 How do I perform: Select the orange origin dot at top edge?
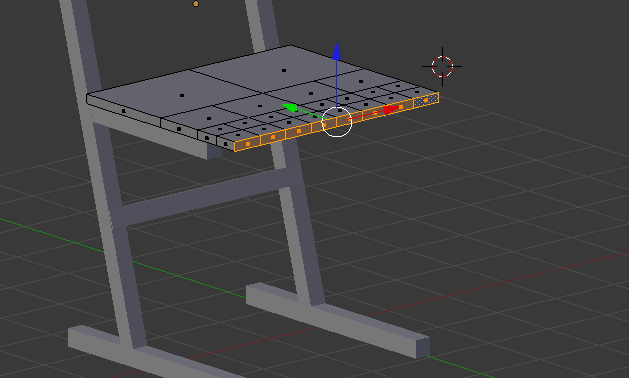point(196,4)
